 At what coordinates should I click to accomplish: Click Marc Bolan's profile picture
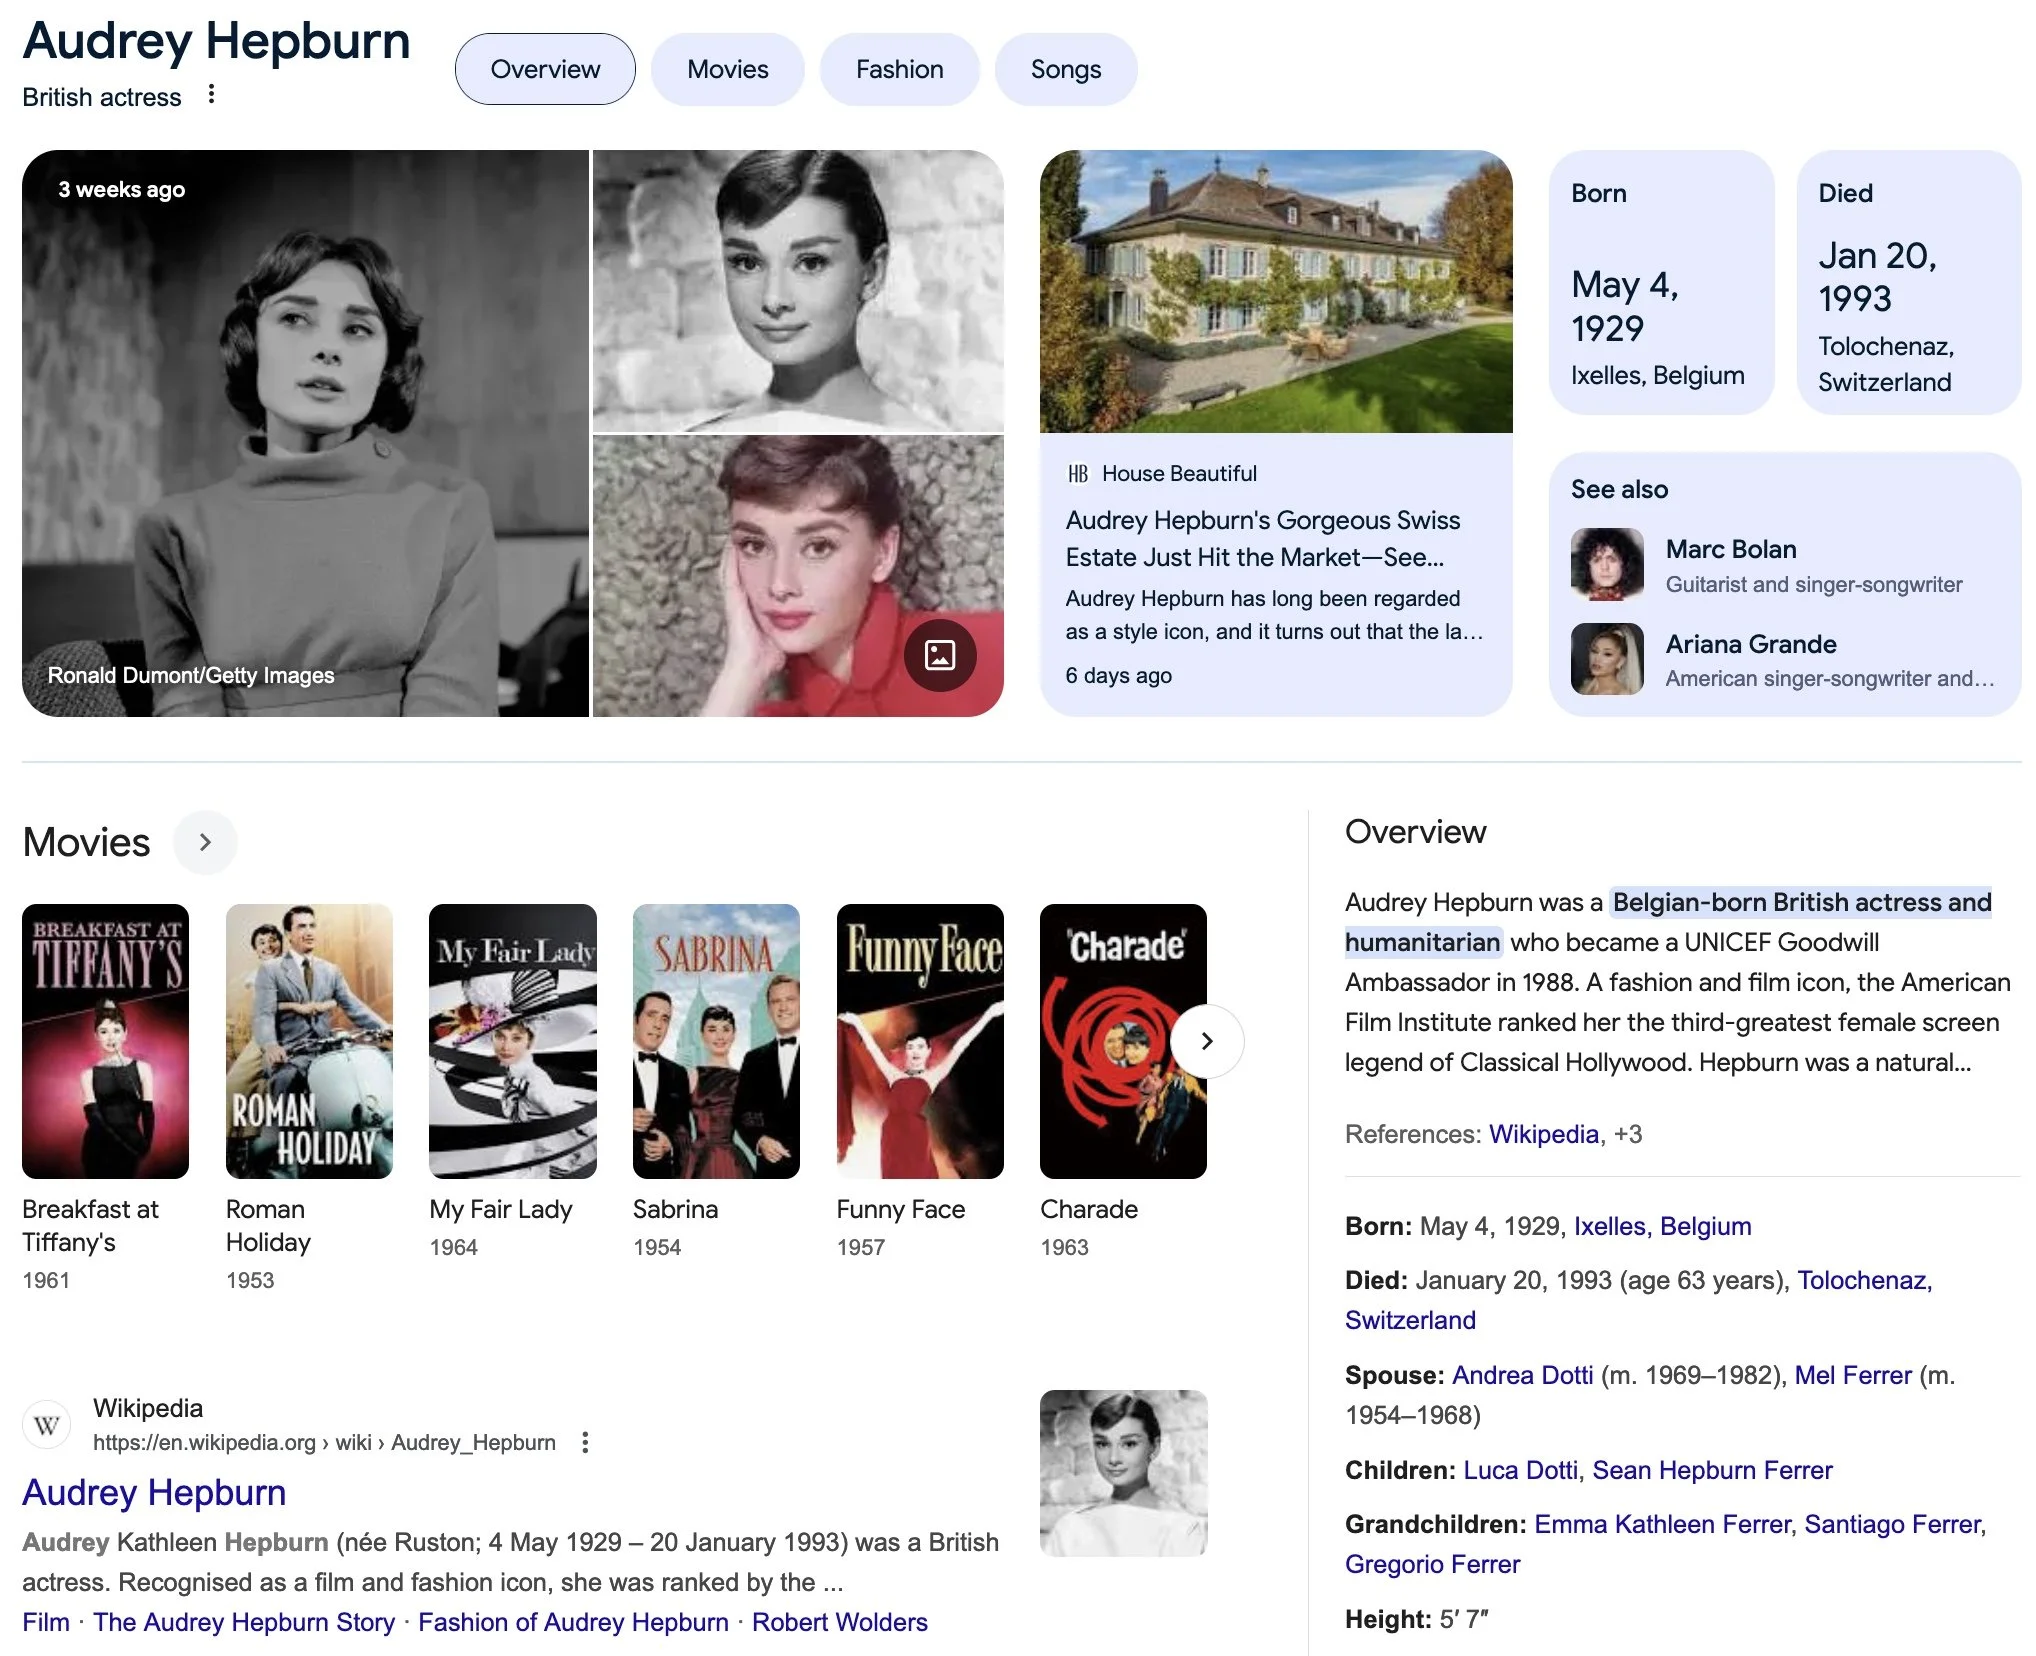point(1606,564)
